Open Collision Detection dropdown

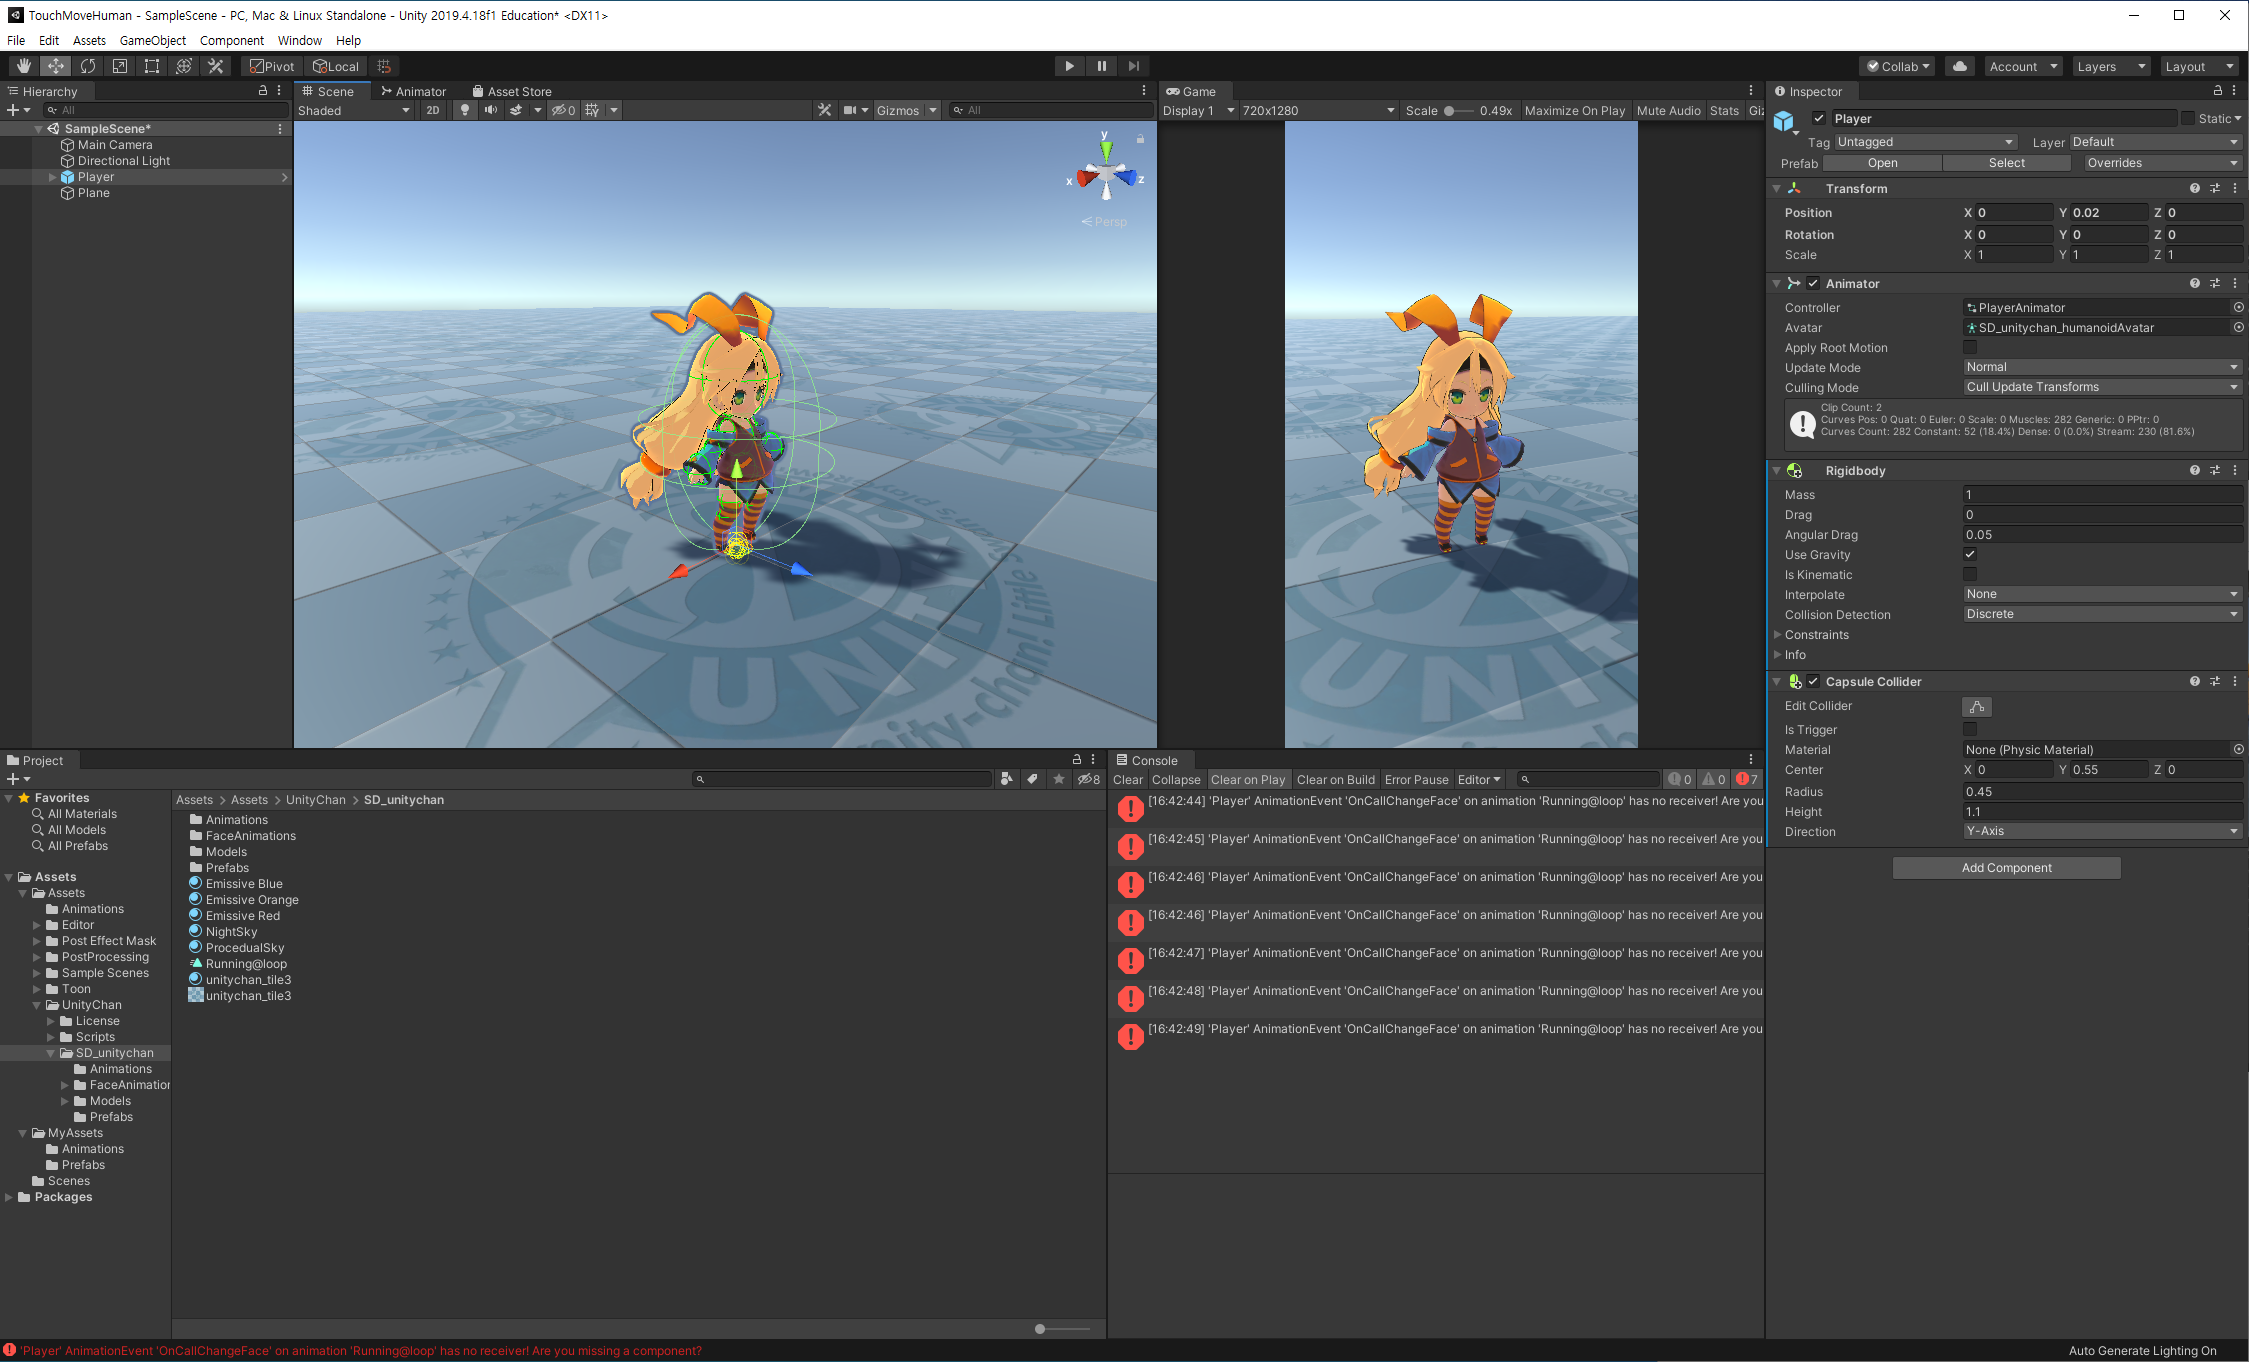pos(2101,615)
